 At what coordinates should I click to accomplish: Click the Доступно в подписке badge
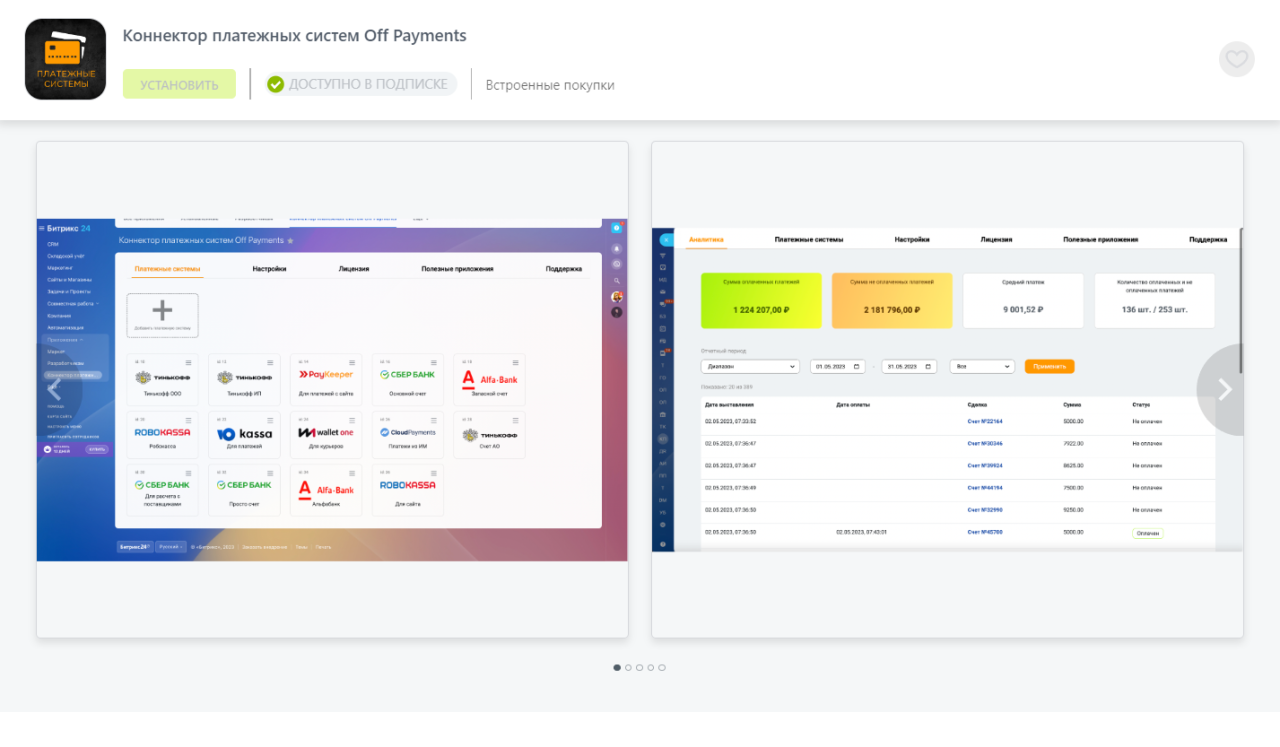361,84
